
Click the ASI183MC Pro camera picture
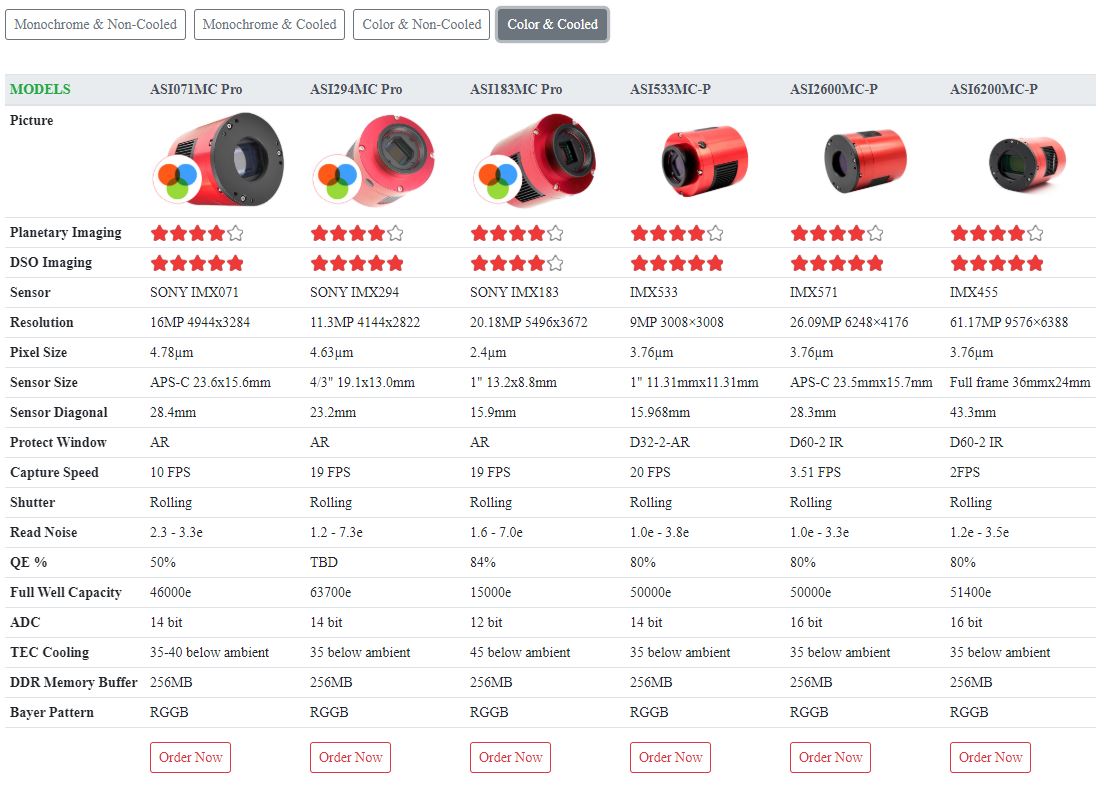coord(535,160)
